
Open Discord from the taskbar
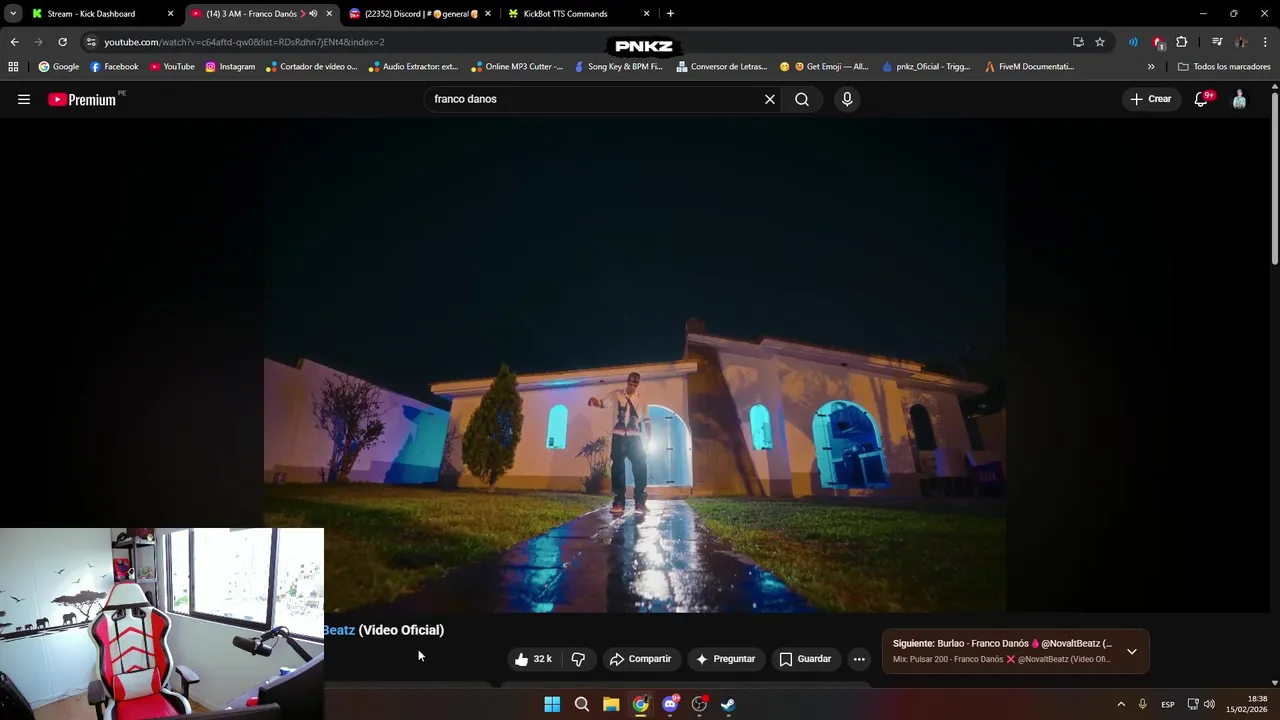pyautogui.click(x=670, y=704)
